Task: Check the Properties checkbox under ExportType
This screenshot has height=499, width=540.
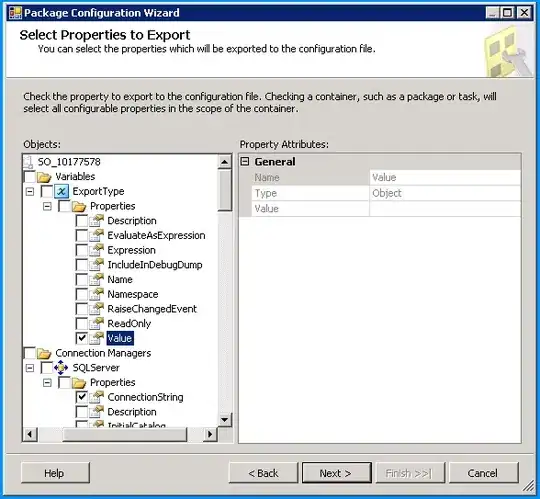Action: 64,206
